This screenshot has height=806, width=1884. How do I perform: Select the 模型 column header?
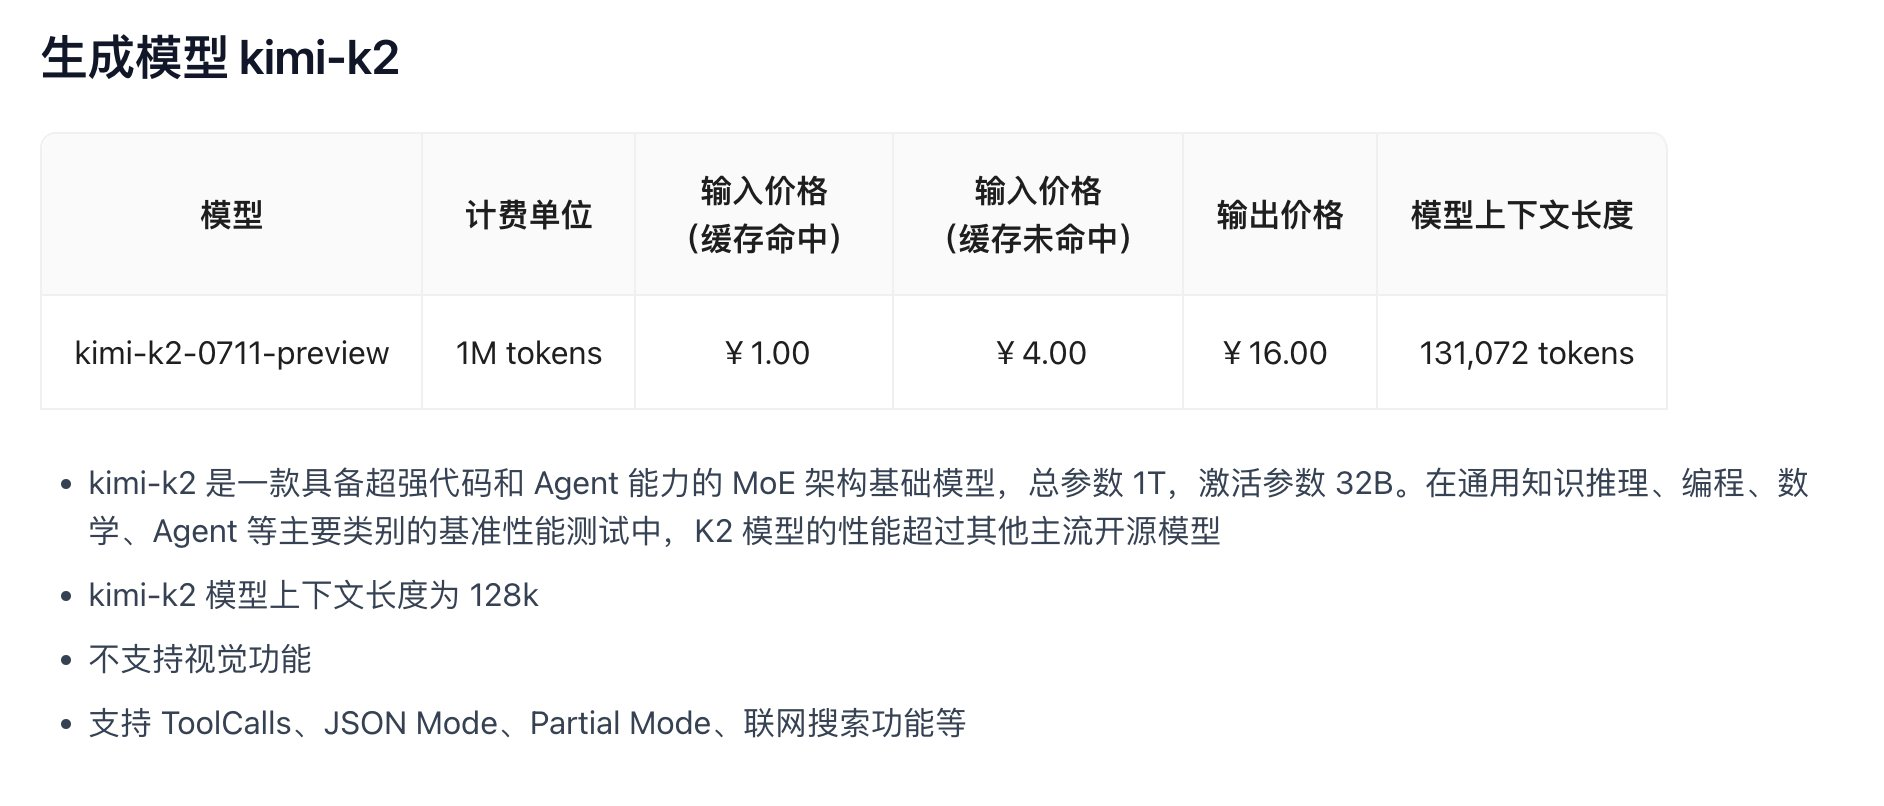point(231,215)
